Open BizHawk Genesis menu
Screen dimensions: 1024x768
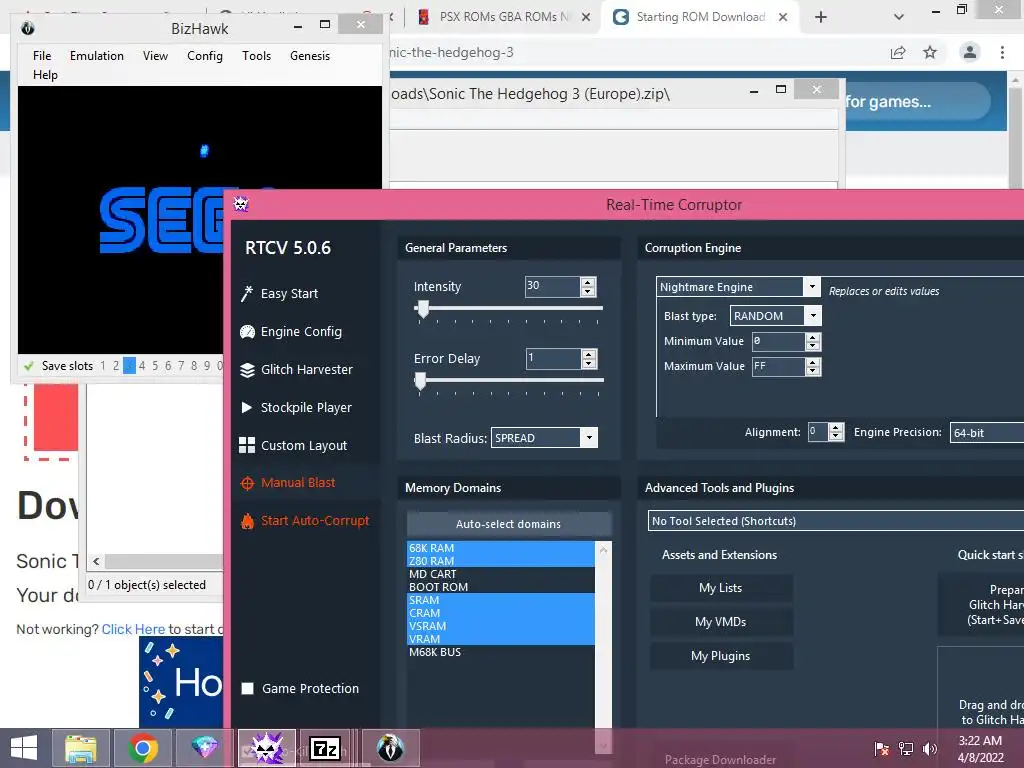point(310,56)
